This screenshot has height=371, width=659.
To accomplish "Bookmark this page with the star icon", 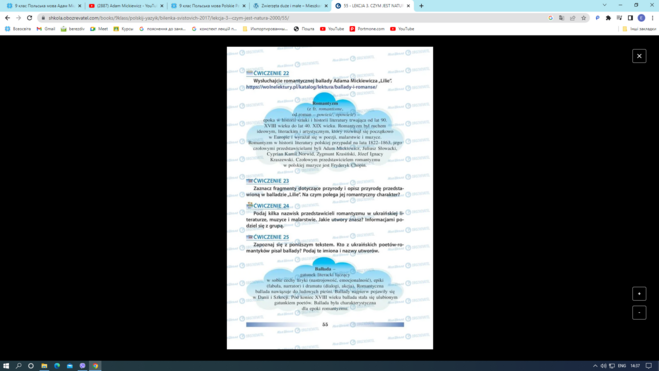I will pyautogui.click(x=583, y=18).
